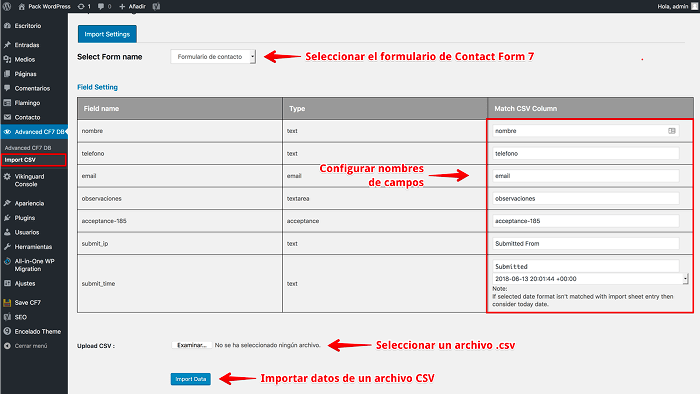Click the SEO plugin icon in admin bar
The height and width of the screenshot is (394, 700).
(156, 6)
